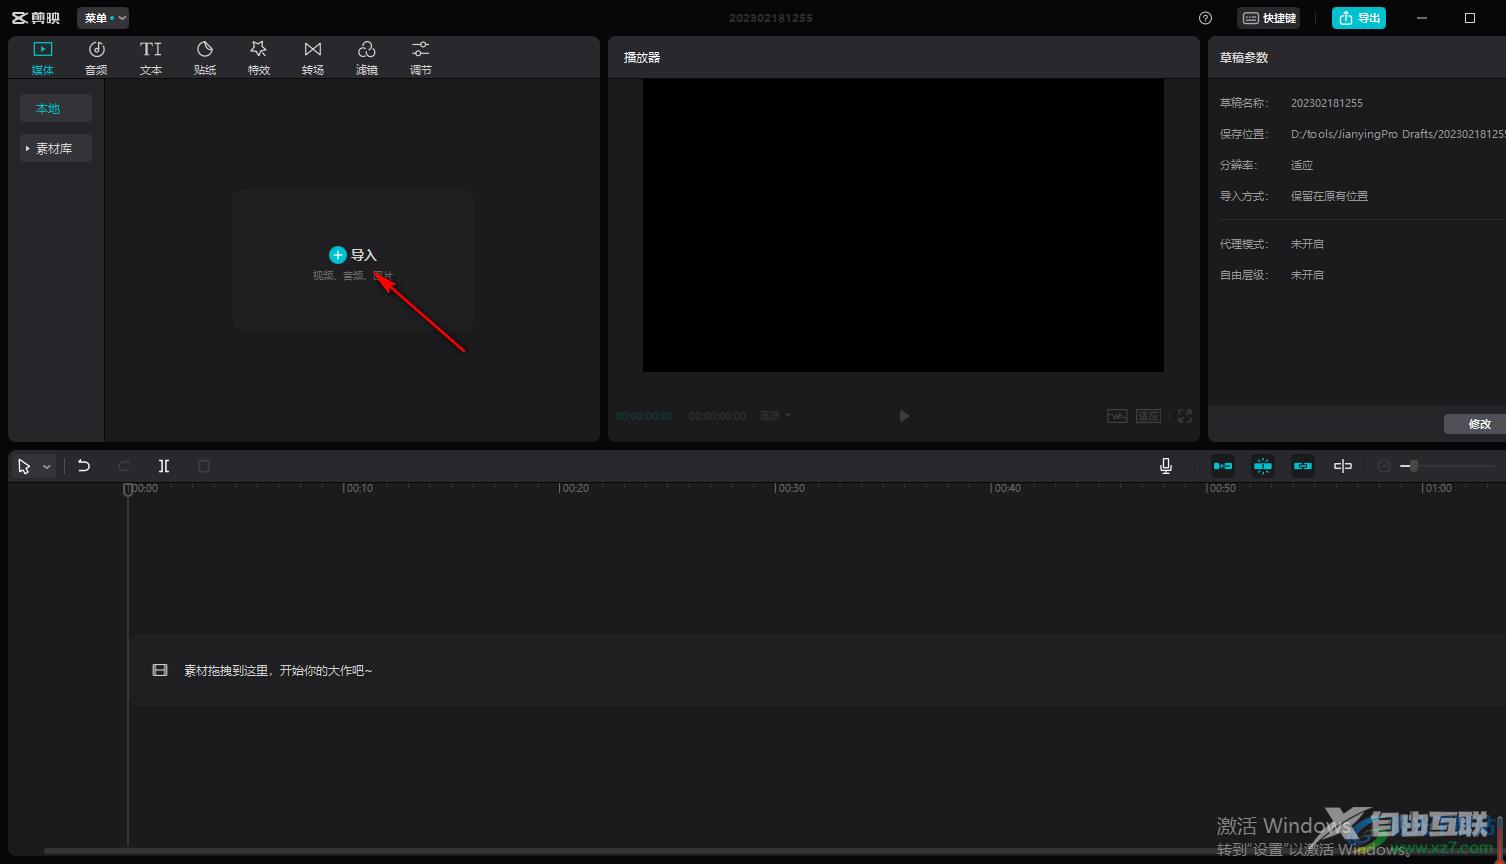Click the 导入 import plus button
Image resolution: width=1506 pixels, height=864 pixels.
coord(337,255)
